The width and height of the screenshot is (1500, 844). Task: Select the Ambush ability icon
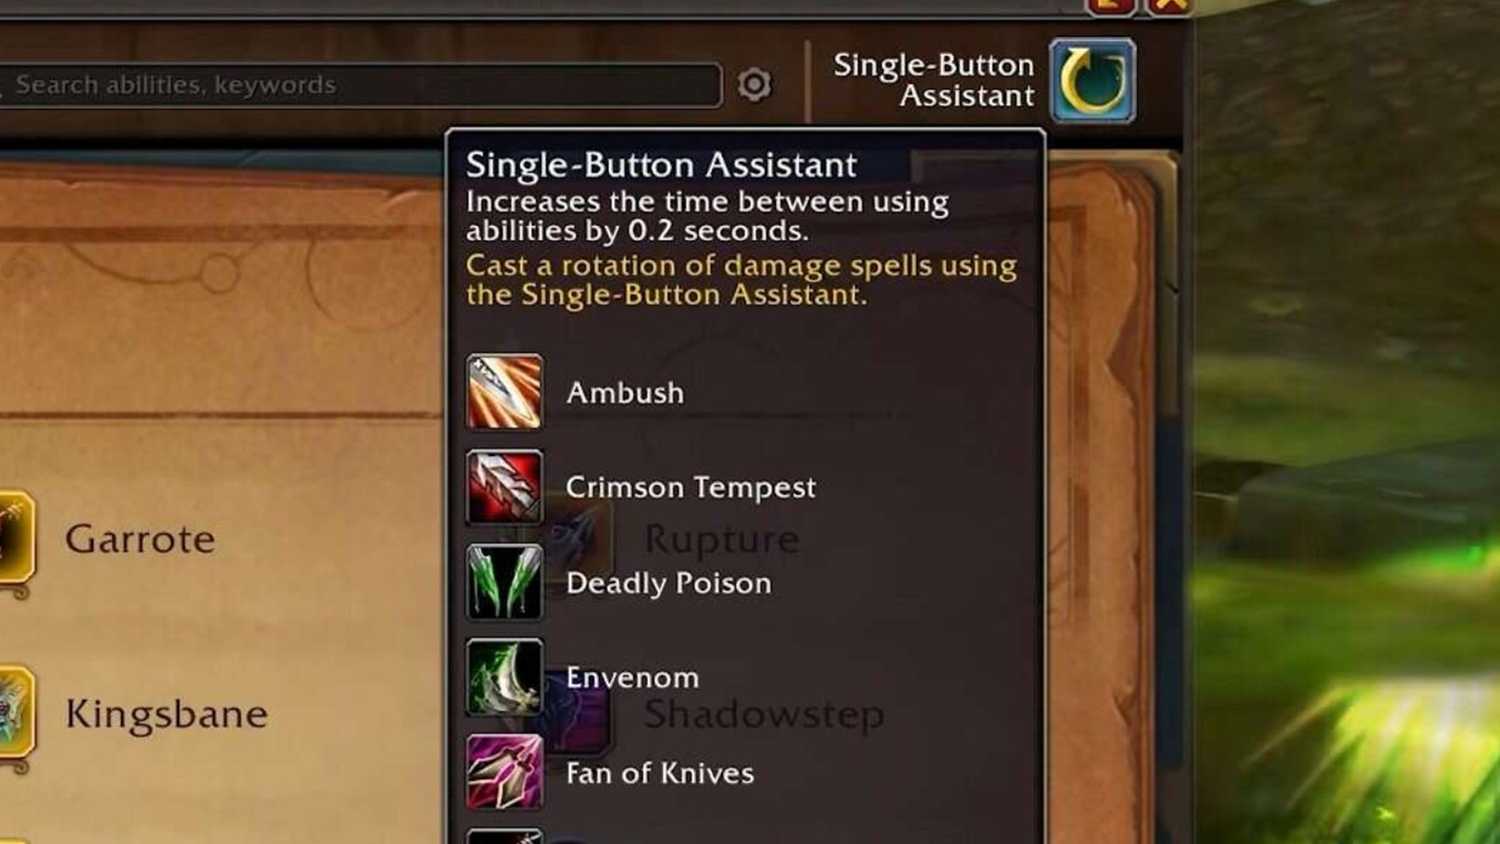[504, 392]
